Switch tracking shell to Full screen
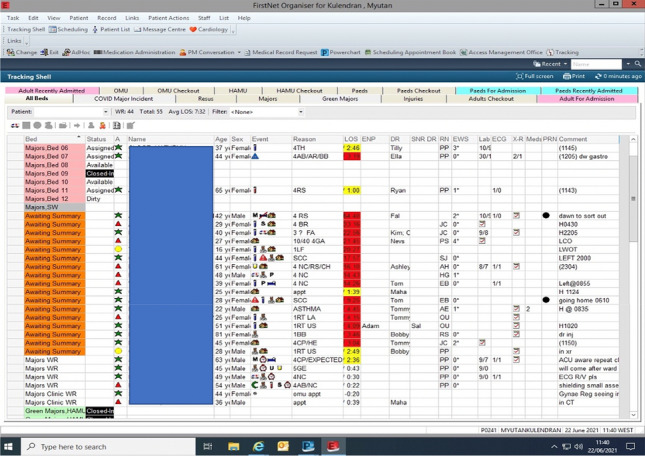This screenshot has height=456, width=645. (x=534, y=76)
